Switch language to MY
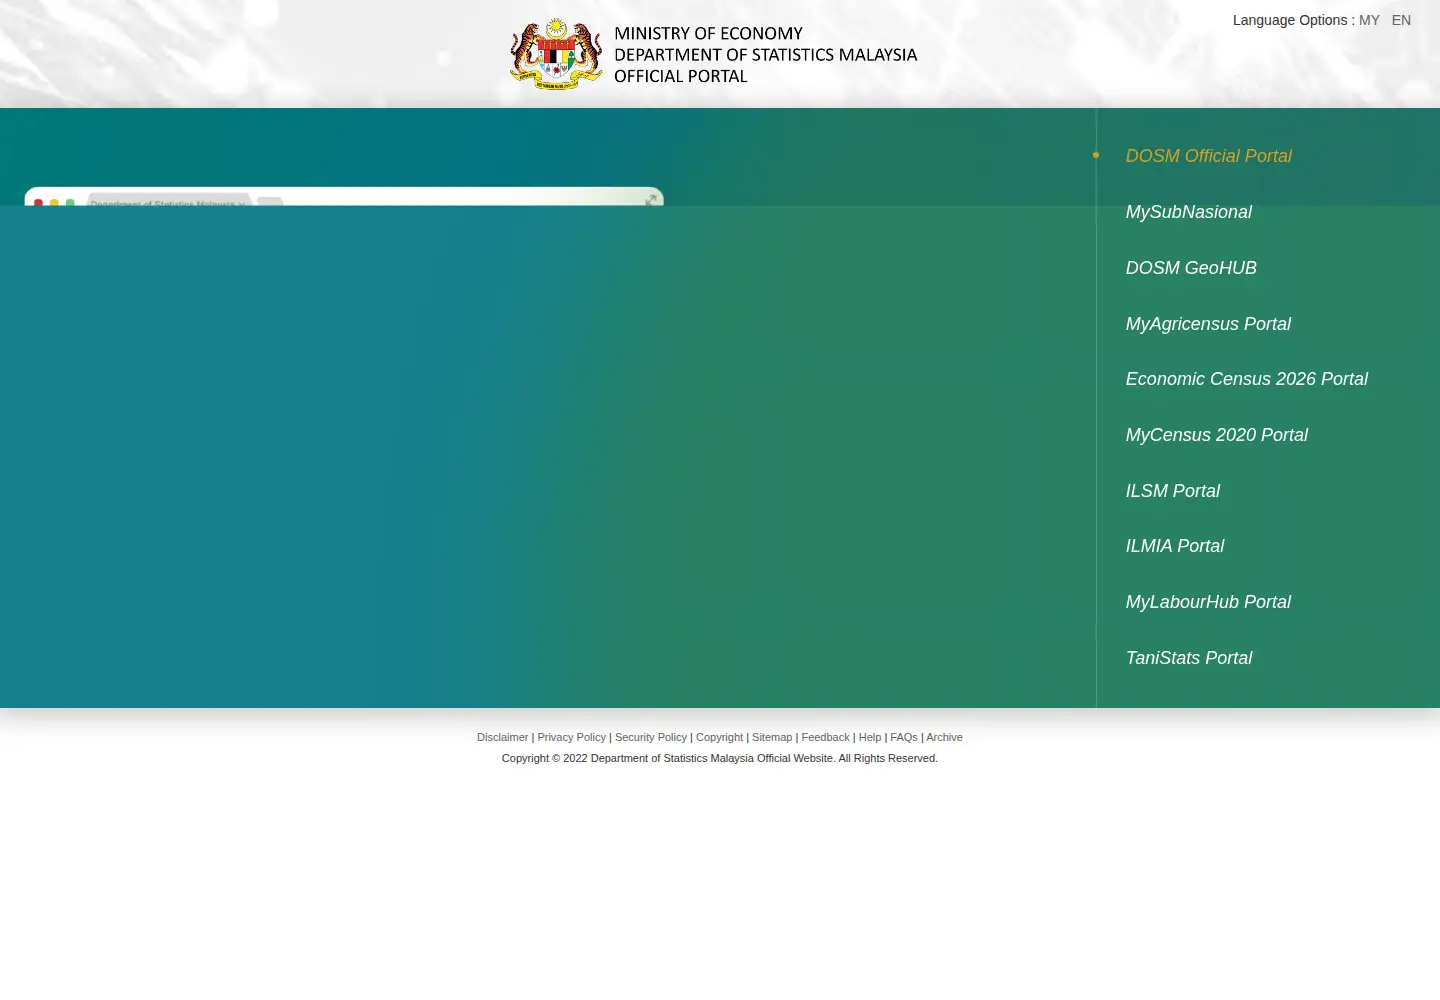This screenshot has width=1440, height=1000. 1369,20
